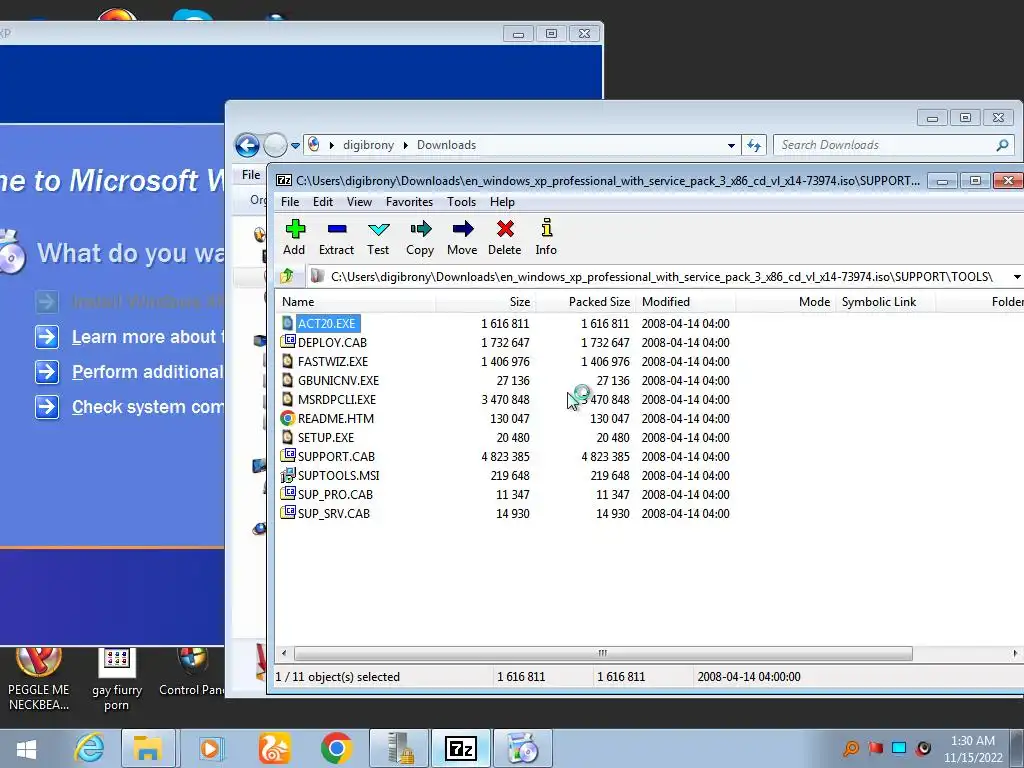Click the Copy toolbar icon

coord(421,229)
